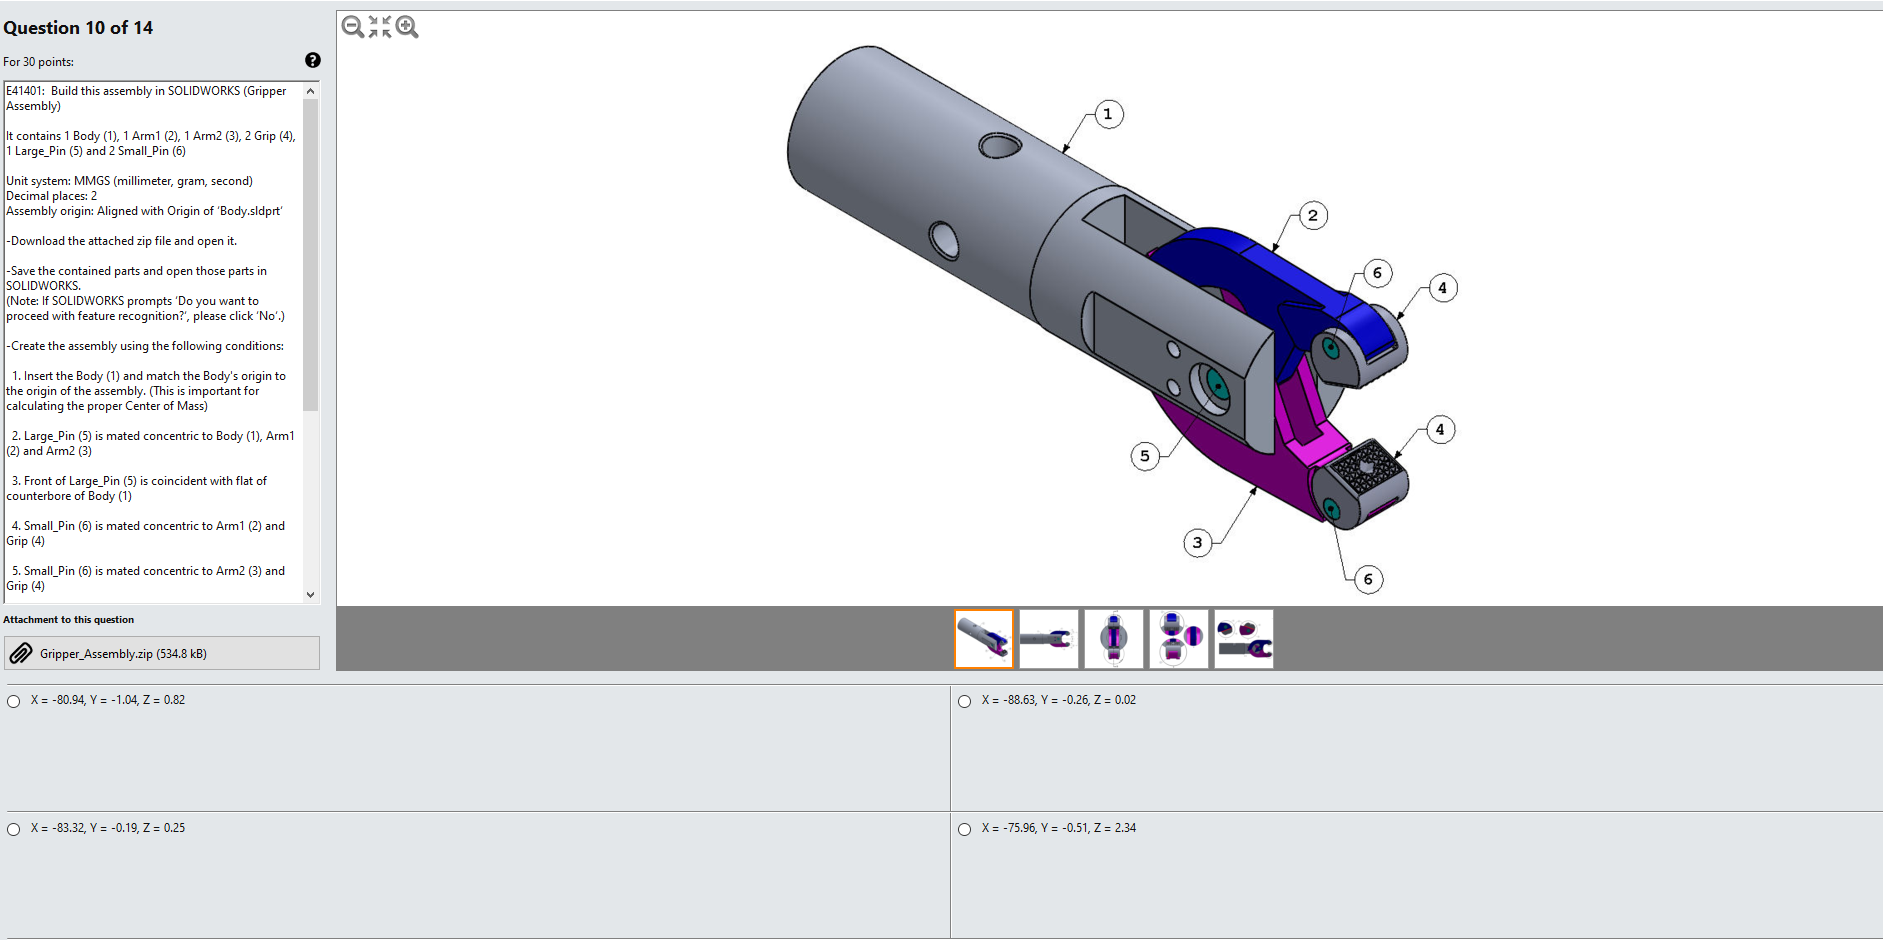Open the help question mark icon
Screen dimensions: 1883x940
(313, 60)
